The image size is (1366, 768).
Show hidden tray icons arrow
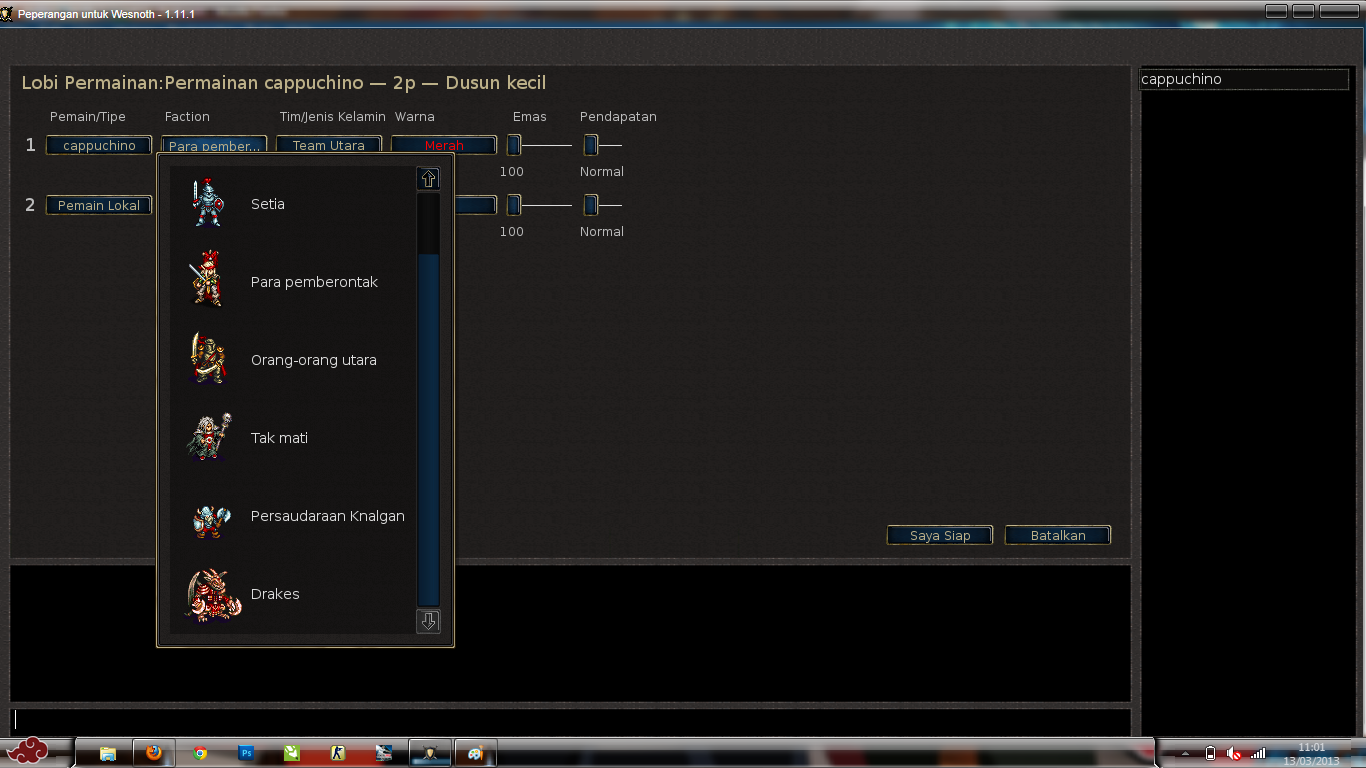(1186, 753)
